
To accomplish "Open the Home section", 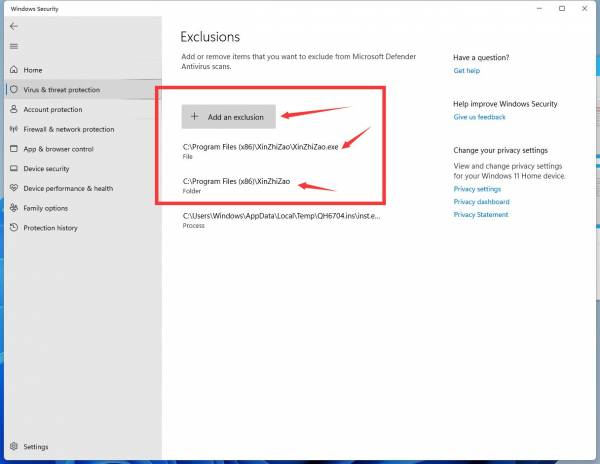I will [83, 70].
